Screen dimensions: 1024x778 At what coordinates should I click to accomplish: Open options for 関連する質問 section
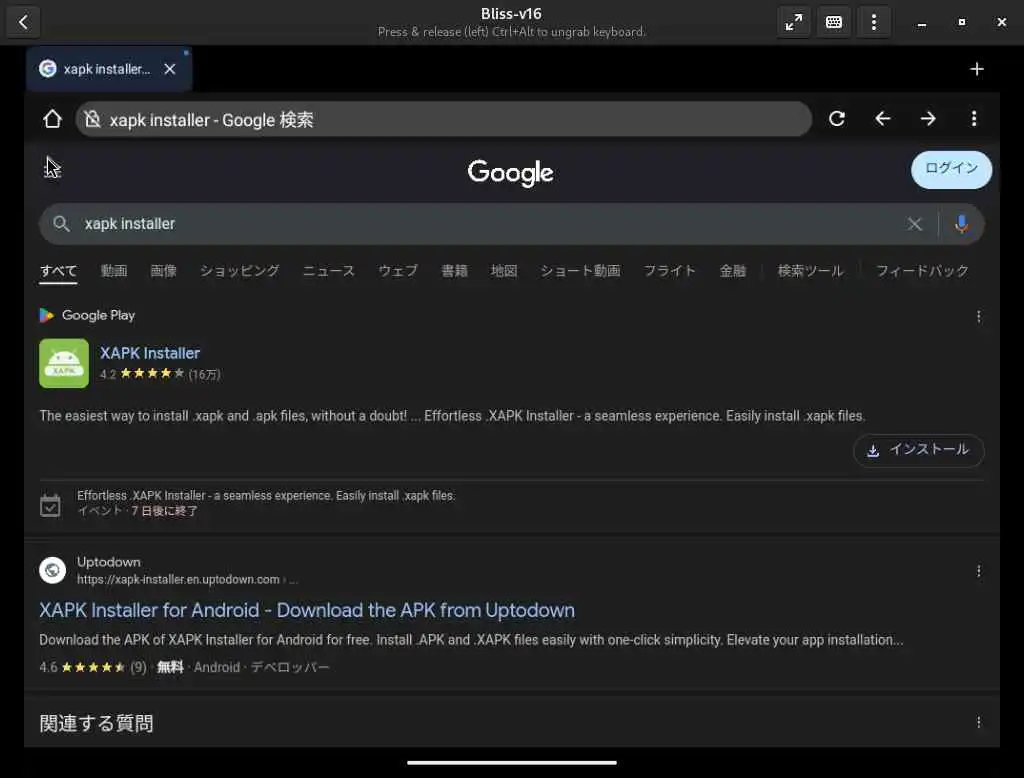click(x=978, y=722)
